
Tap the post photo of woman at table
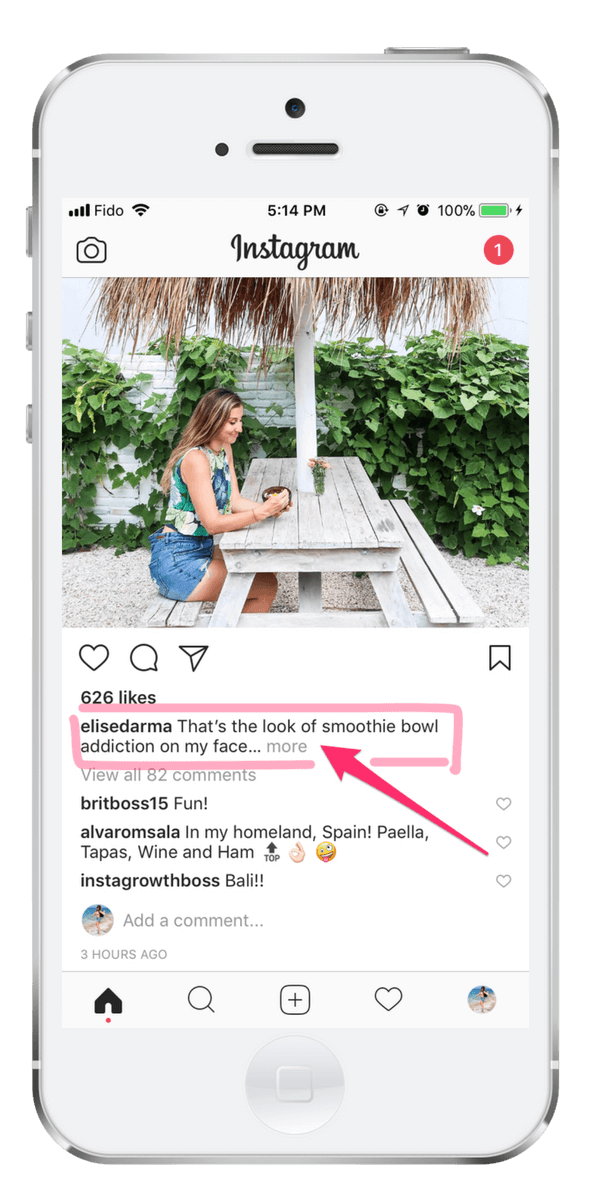pyautogui.click(x=295, y=453)
